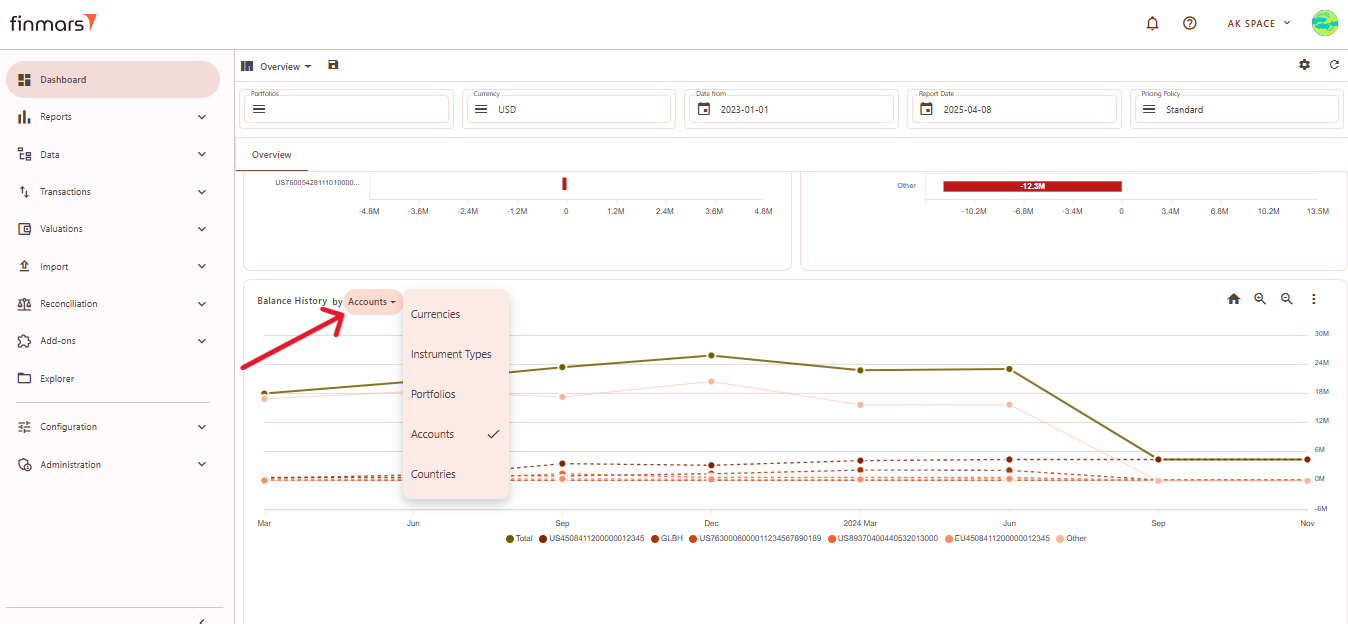Hide the Other series in legend

pos(1070,539)
